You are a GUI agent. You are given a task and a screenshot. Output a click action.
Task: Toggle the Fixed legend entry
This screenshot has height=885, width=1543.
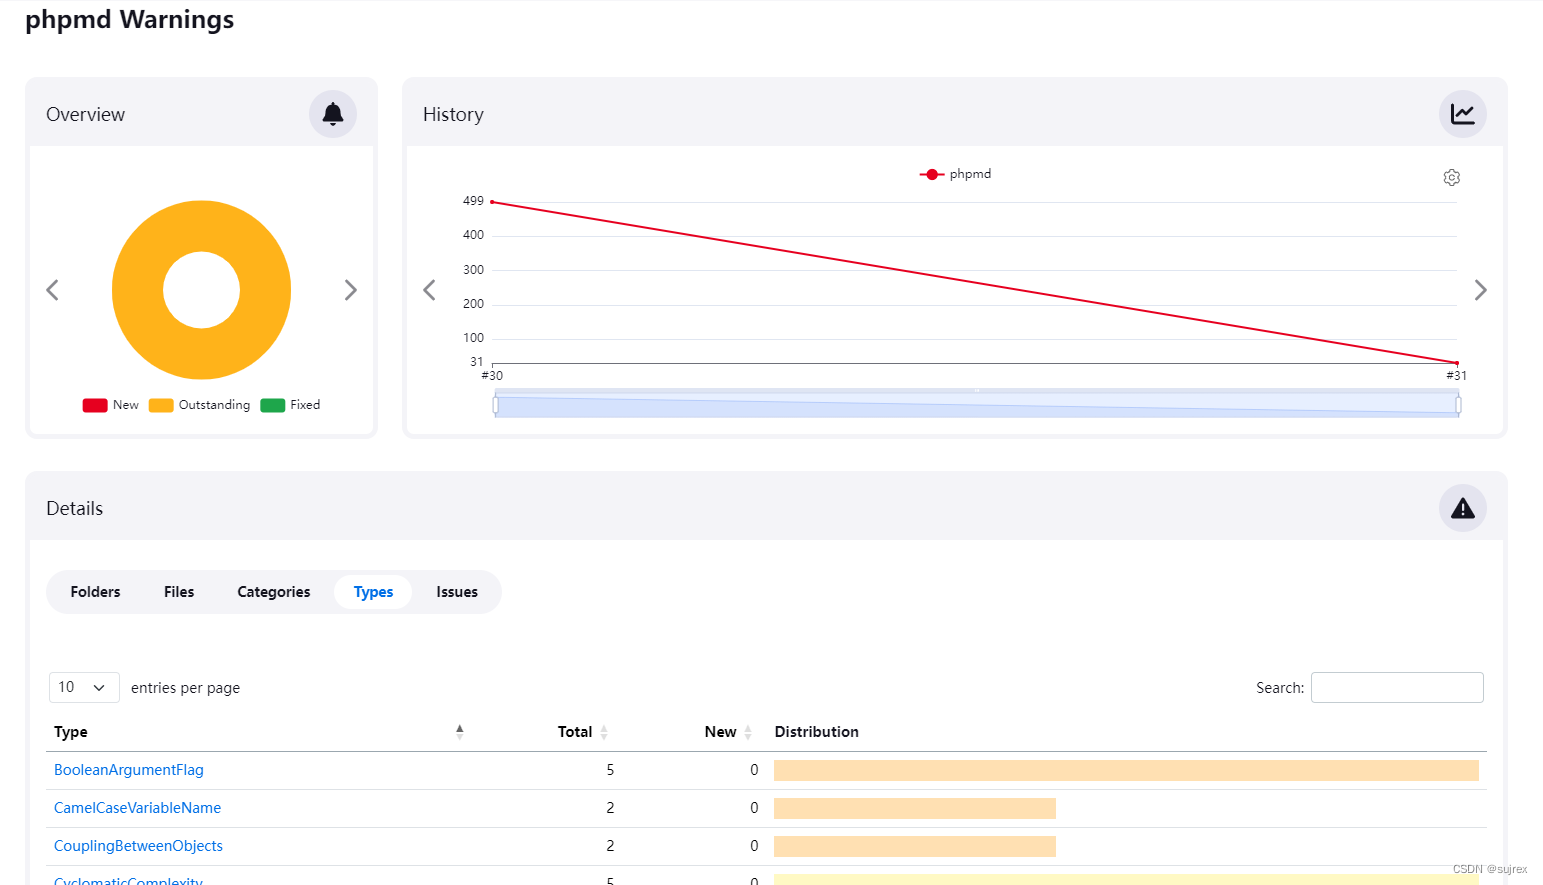click(291, 405)
